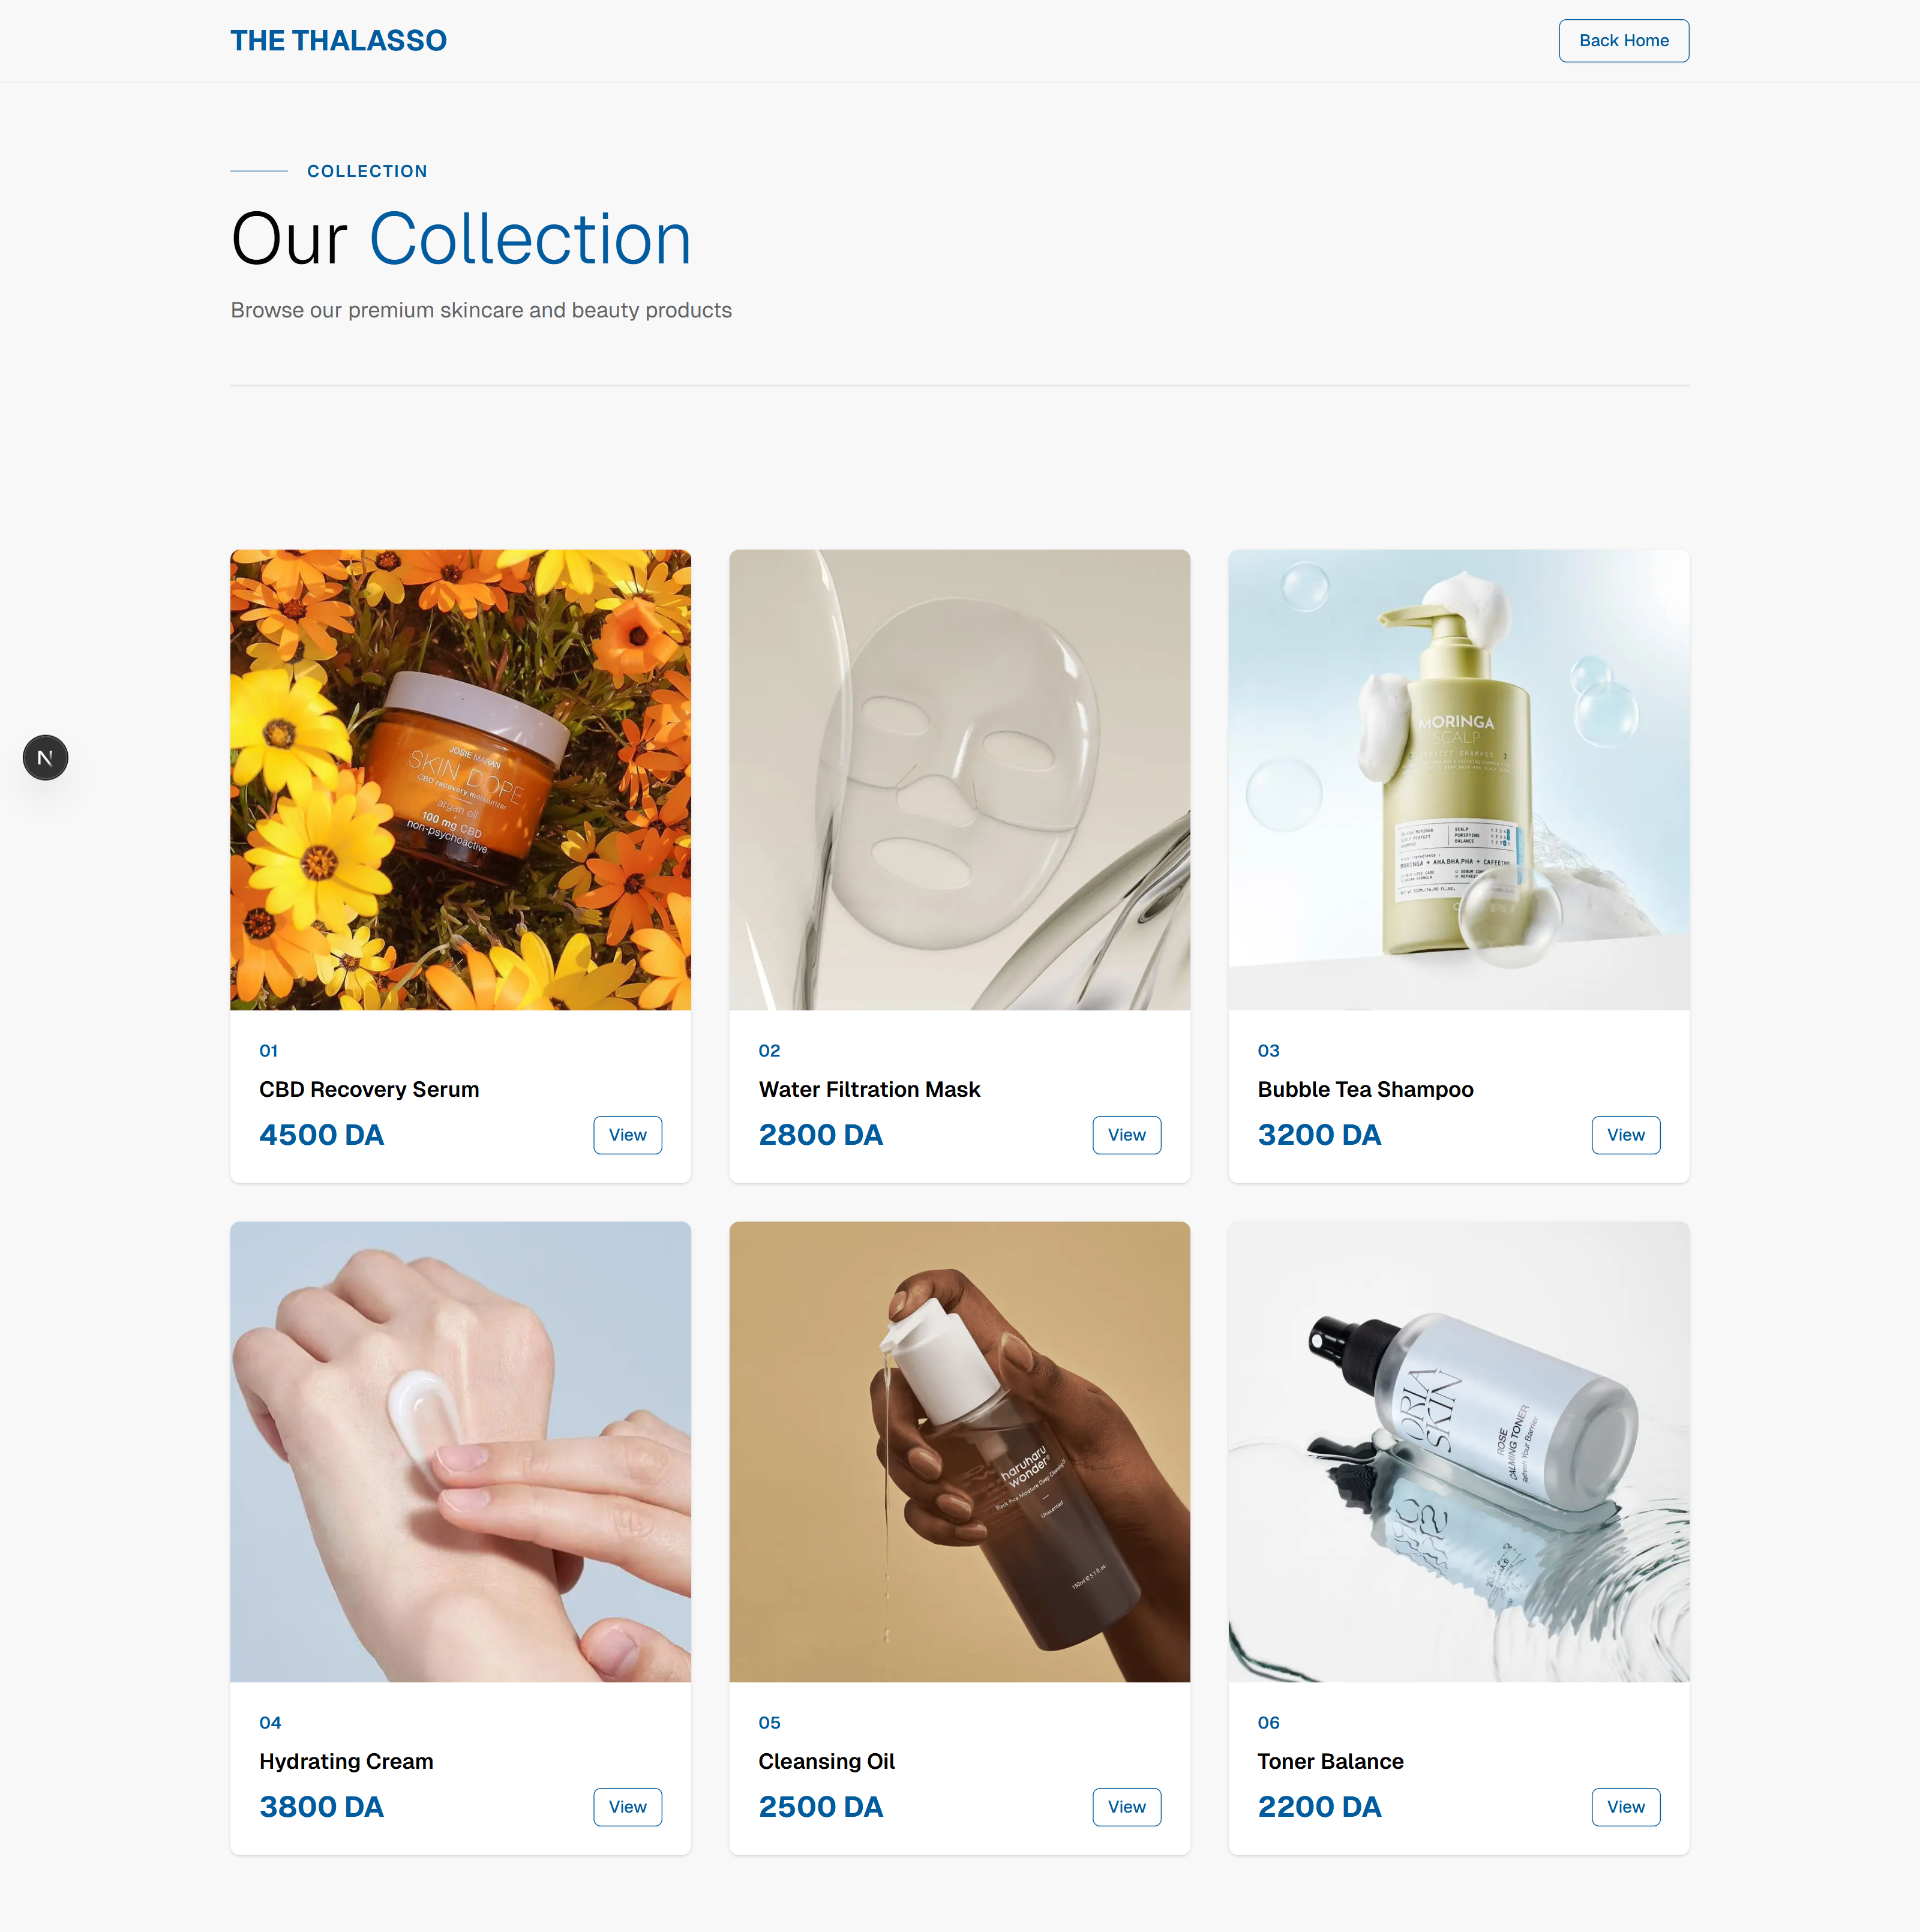Open the Next.js dev tools indicator
The width and height of the screenshot is (1920, 1932).
tap(45, 758)
